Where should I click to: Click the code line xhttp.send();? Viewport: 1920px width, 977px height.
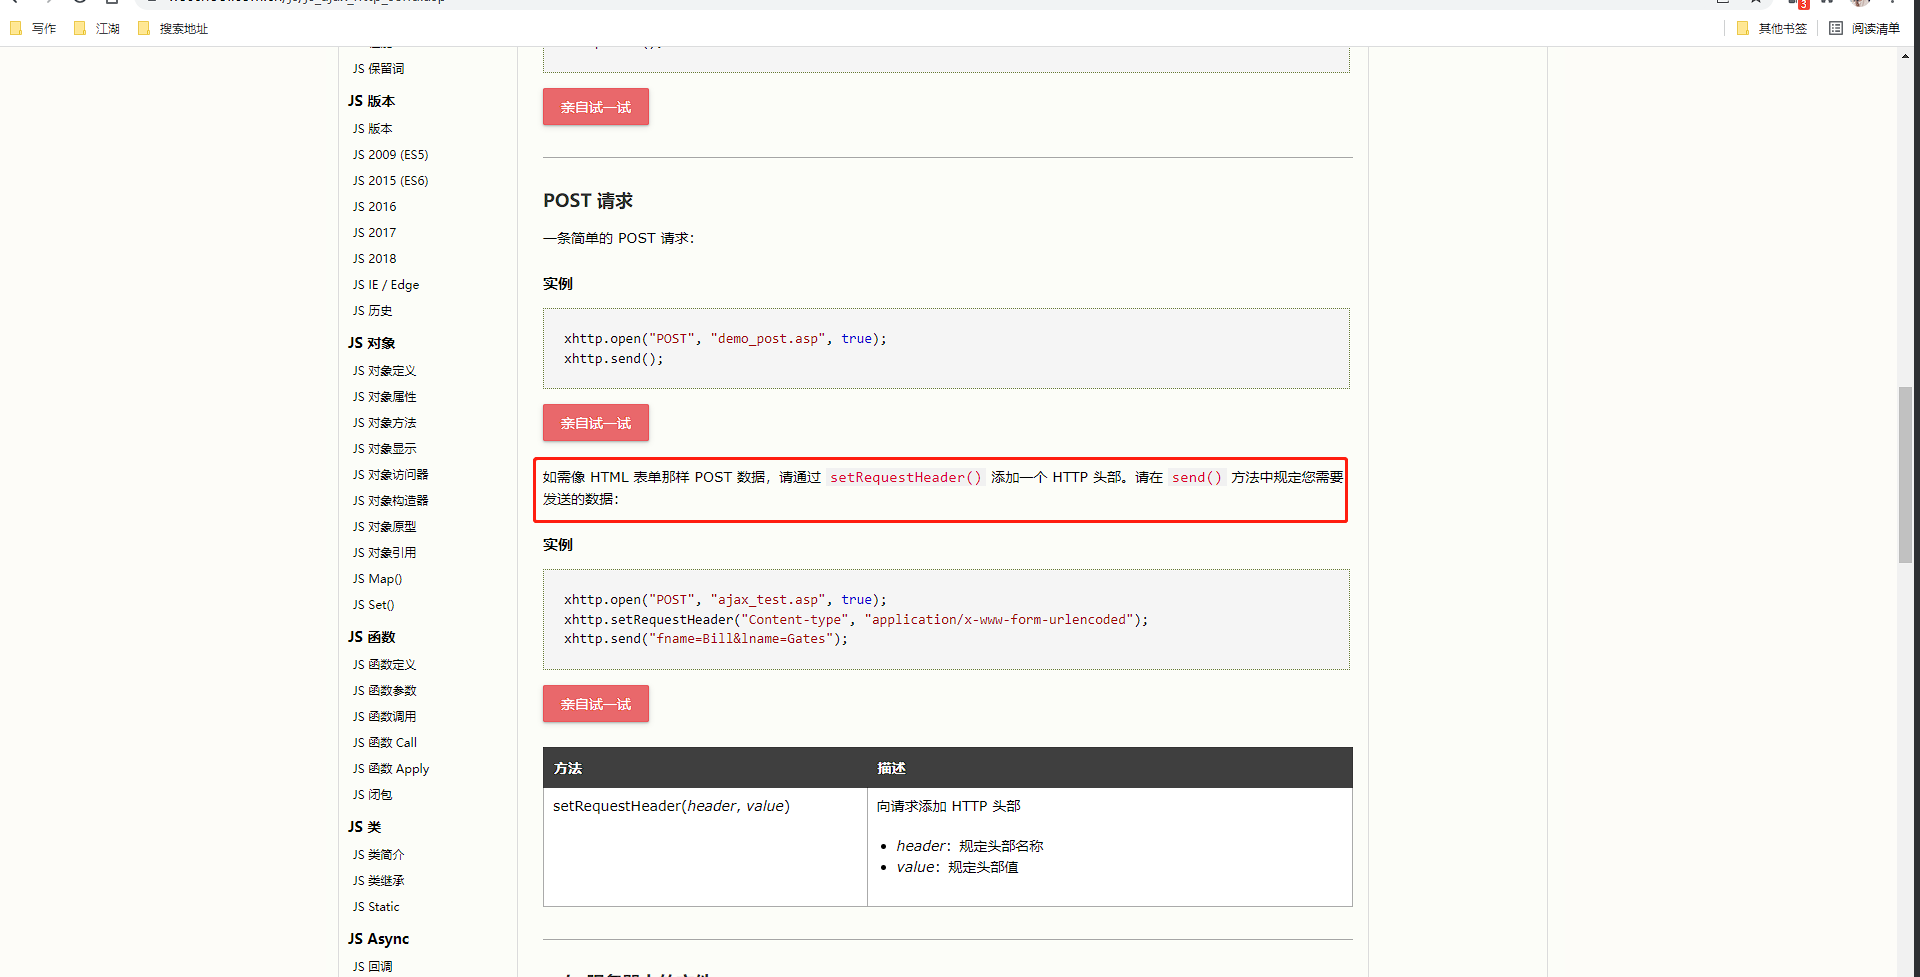(x=613, y=359)
